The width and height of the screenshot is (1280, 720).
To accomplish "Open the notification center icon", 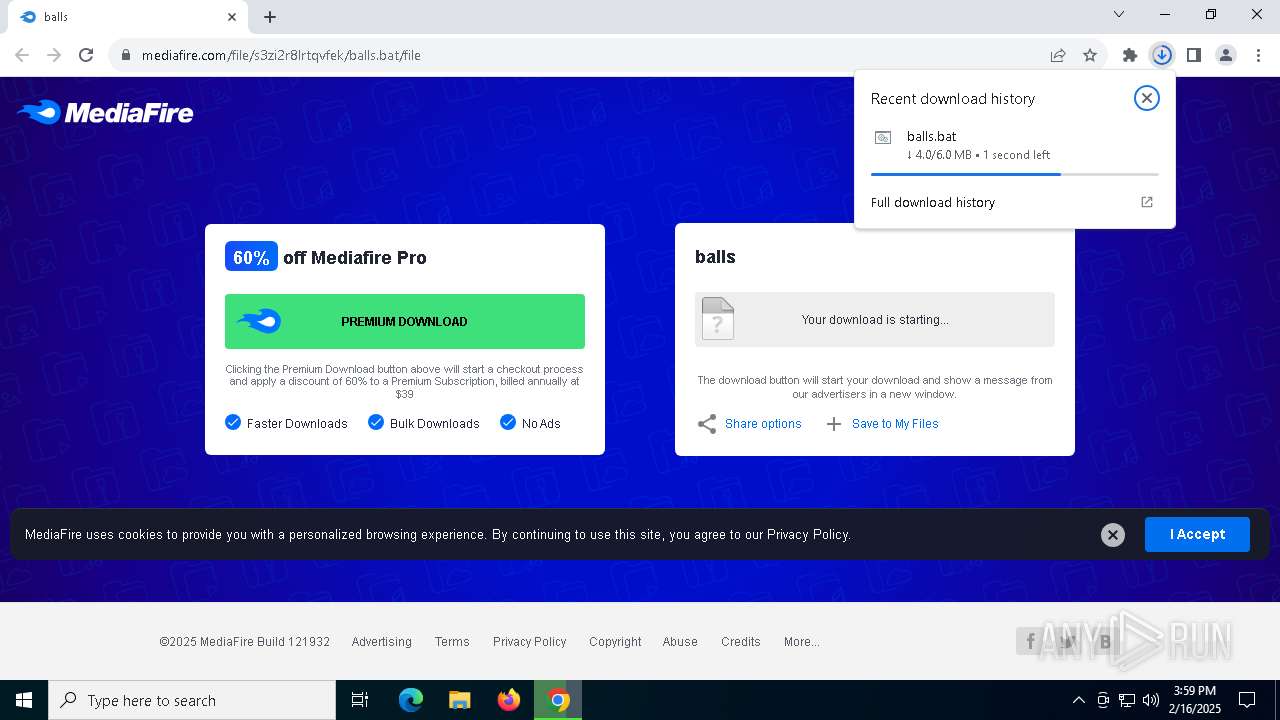I will [1247, 700].
